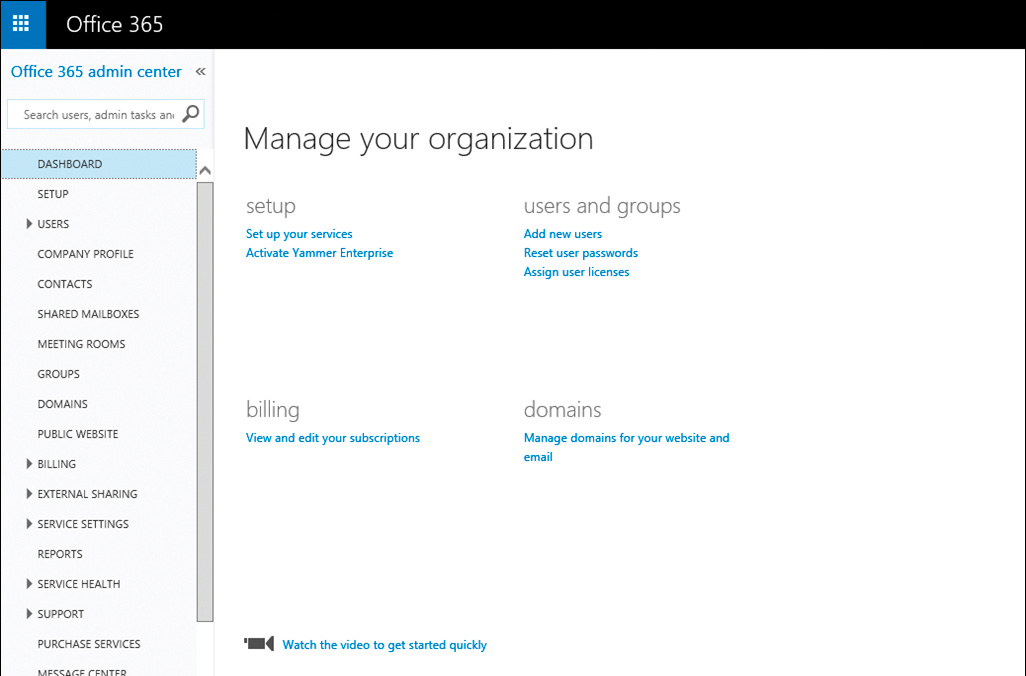Click the sidebar vertical scrollbar thumb
1026x676 pixels.
point(205,401)
